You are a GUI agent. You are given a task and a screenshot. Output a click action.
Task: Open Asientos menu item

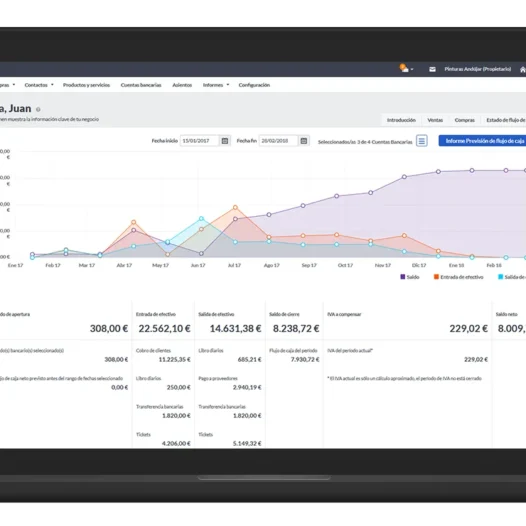(182, 85)
